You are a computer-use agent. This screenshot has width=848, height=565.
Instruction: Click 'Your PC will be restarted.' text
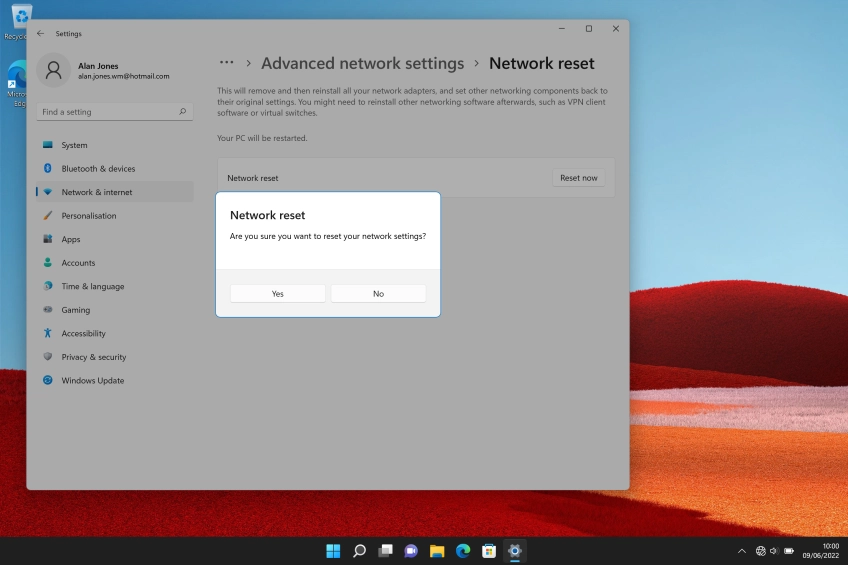[262, 138]
